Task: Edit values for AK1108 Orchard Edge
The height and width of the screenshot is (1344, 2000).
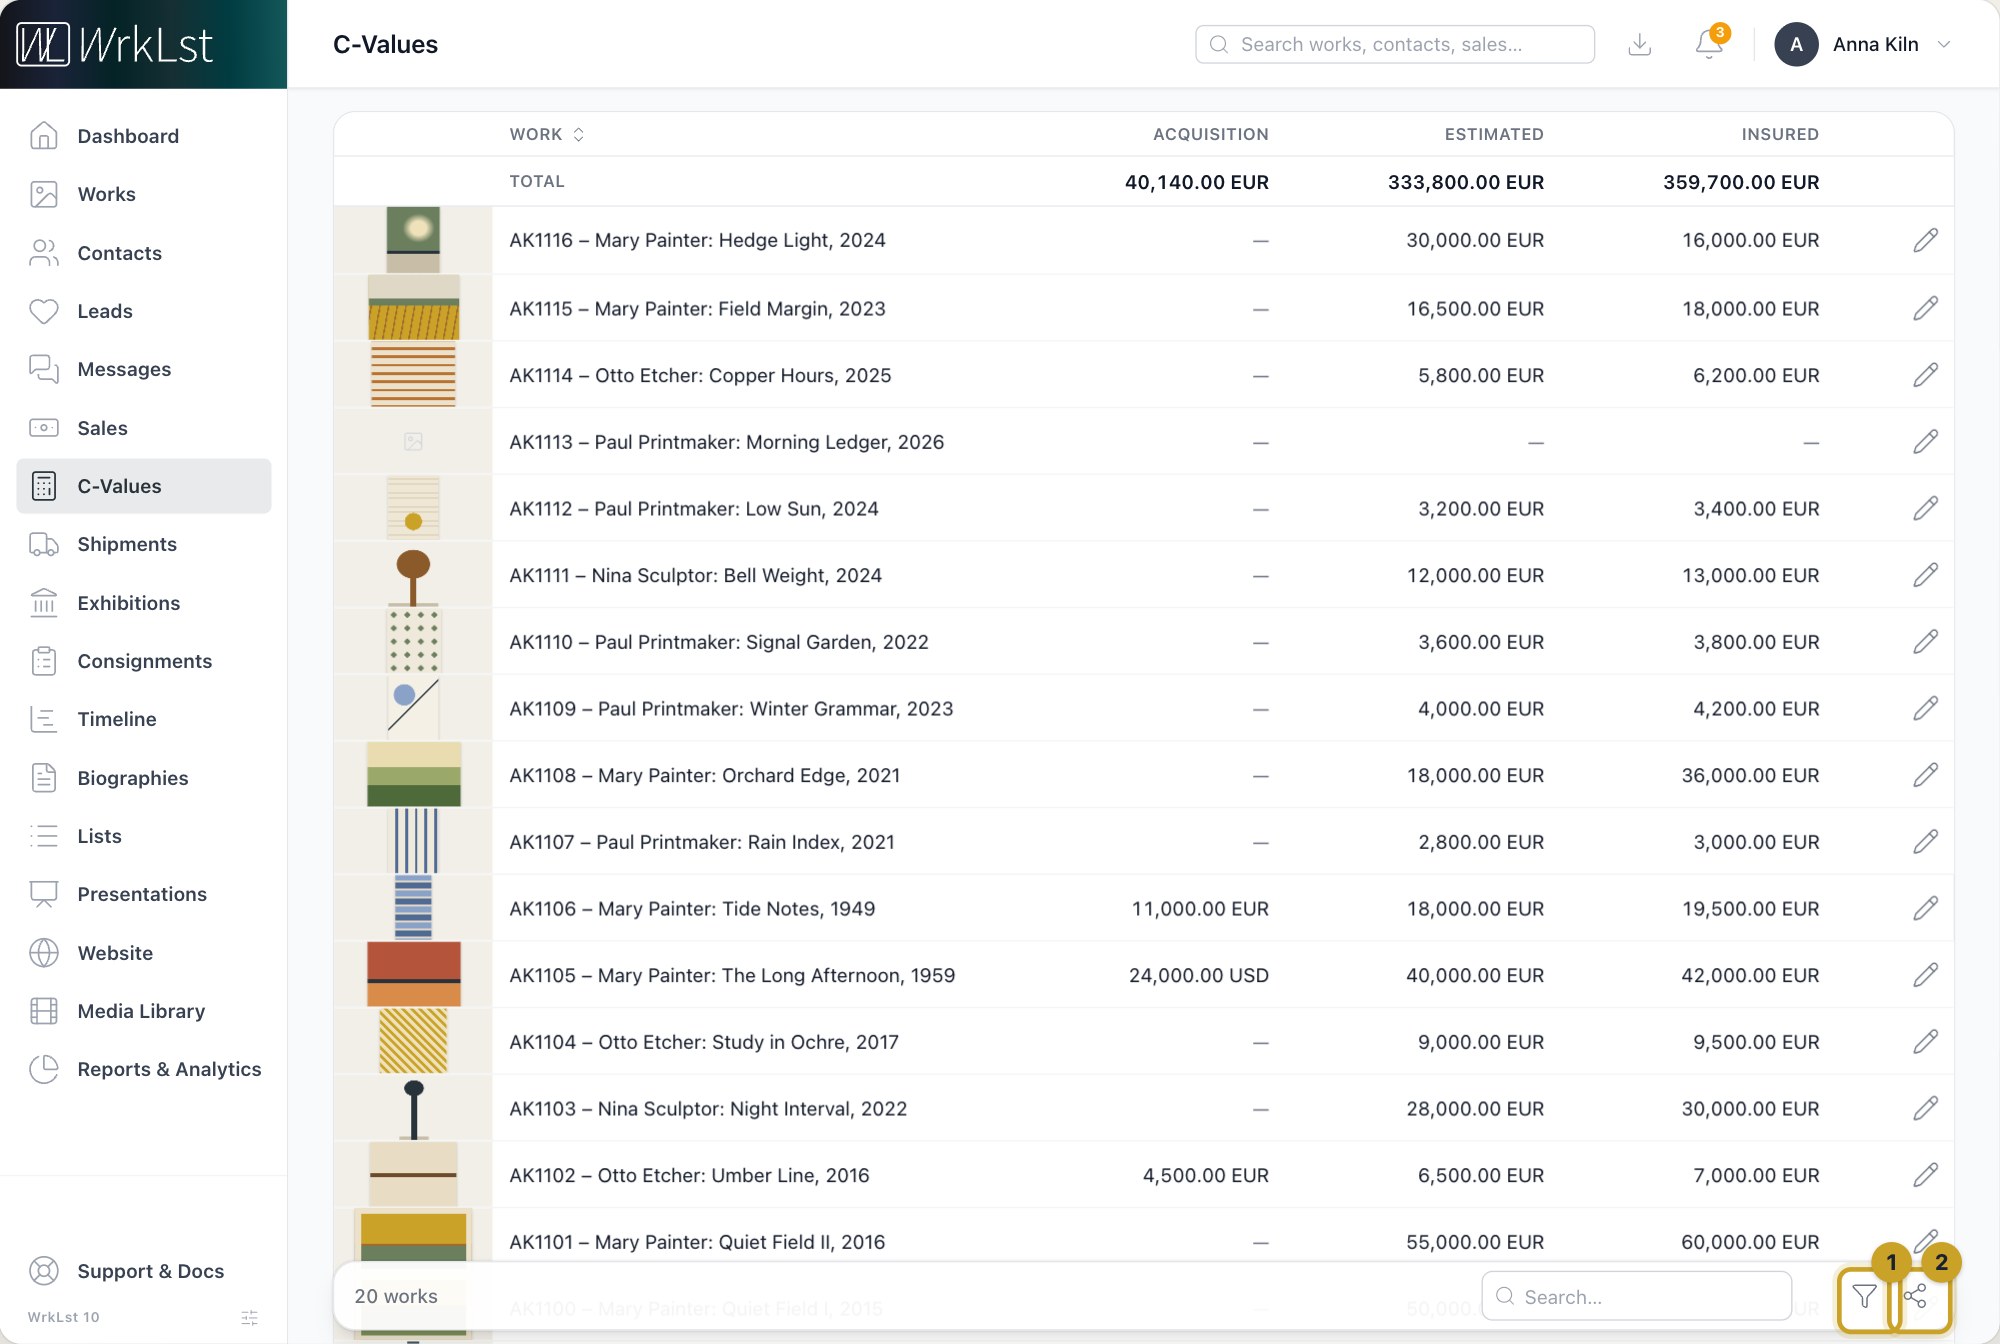Action: 1926,775
